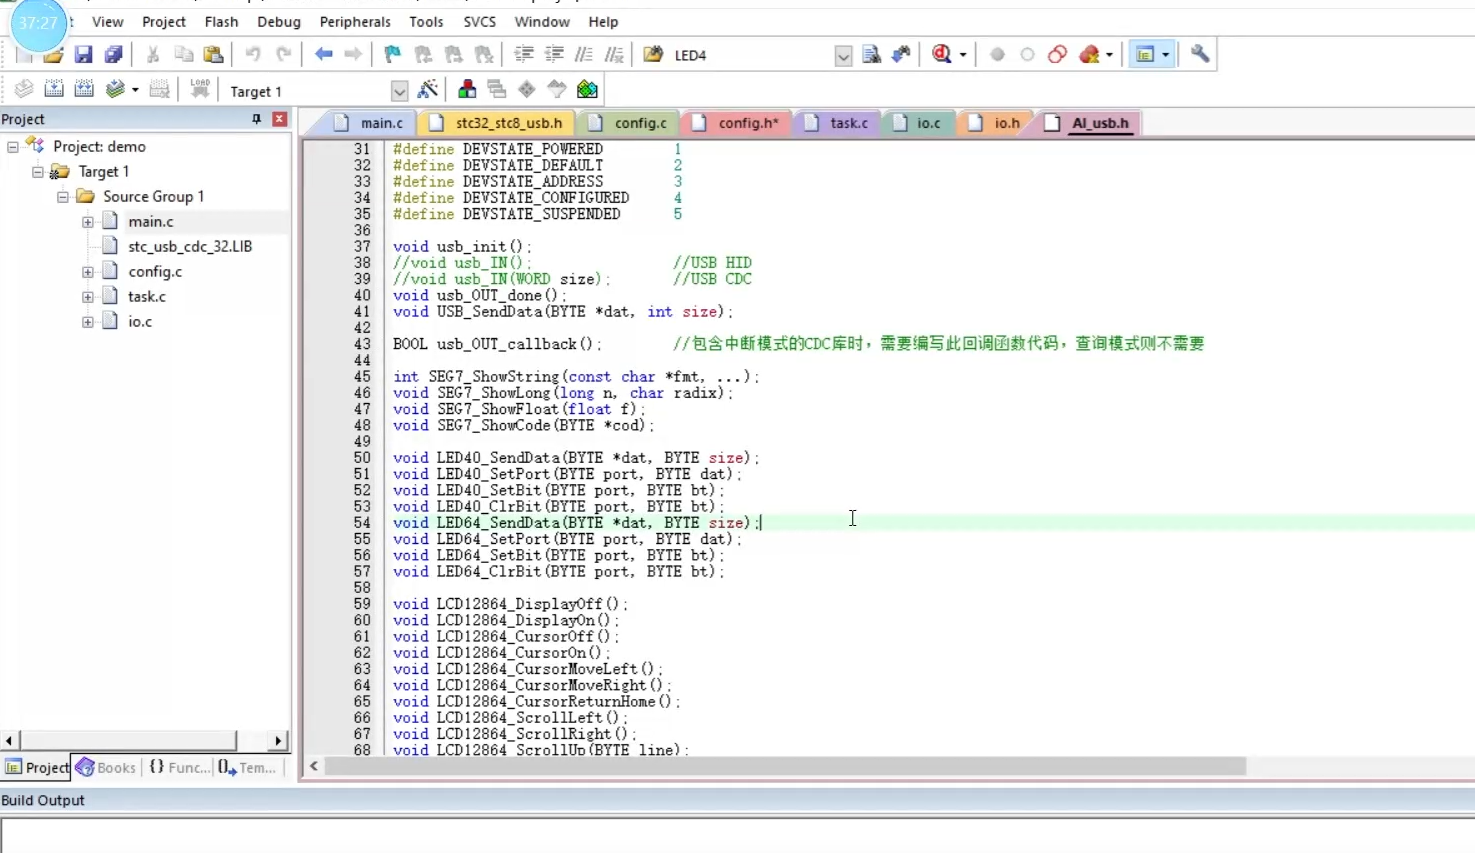
Task: Comment out the selected lines
Action: coord(584,55)
